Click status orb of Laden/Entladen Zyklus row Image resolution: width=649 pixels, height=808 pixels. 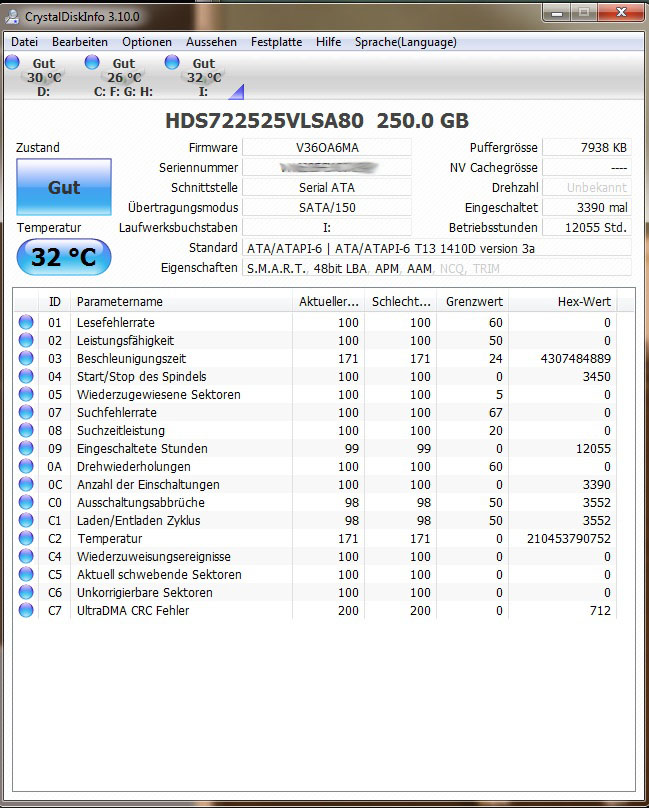(26, 520)
